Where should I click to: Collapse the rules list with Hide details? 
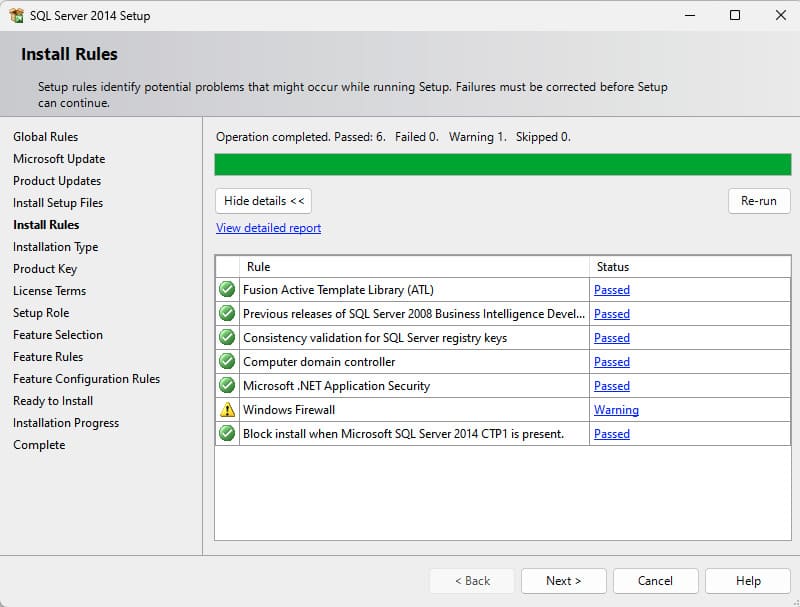pyautogui.click(x=264, y=201)
